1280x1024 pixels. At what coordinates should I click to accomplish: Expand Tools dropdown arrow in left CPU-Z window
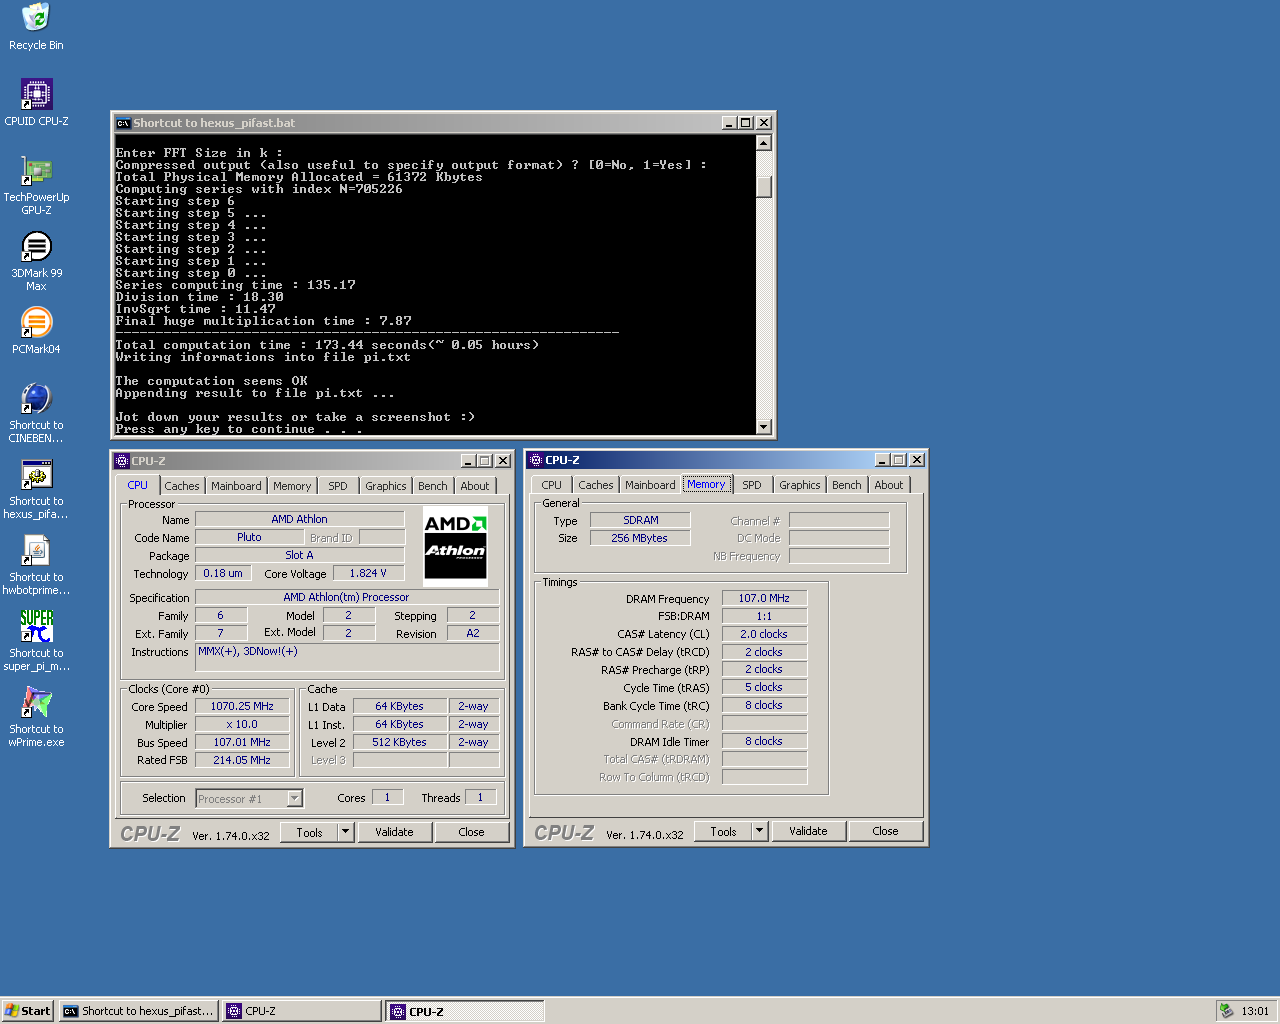pos(346,832)
